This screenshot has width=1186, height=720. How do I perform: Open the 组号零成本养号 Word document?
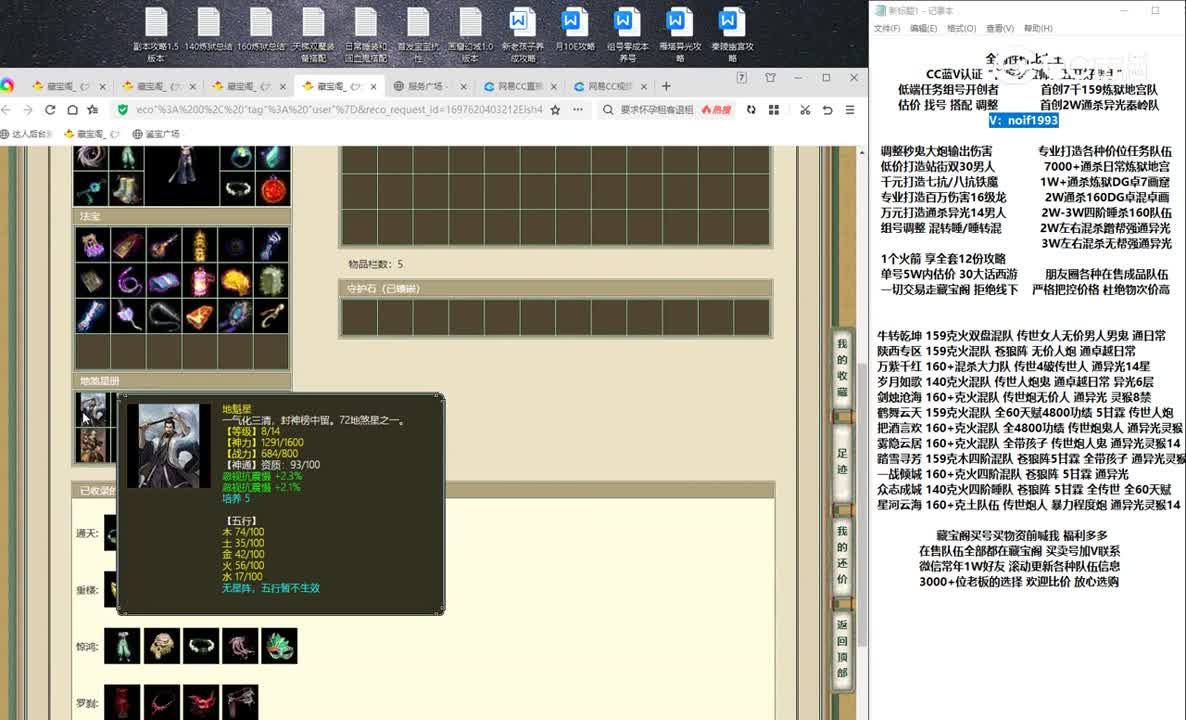tap(627, 34)
